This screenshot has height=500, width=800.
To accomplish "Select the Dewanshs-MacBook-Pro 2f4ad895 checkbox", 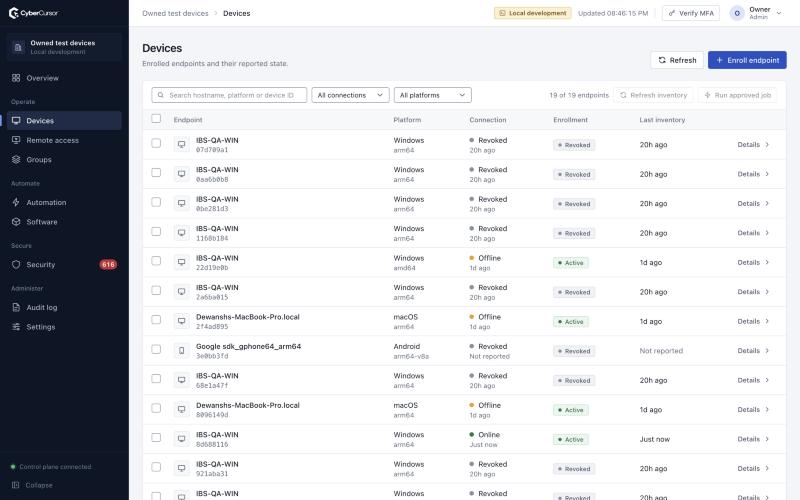I will click(x=156, y=319).
